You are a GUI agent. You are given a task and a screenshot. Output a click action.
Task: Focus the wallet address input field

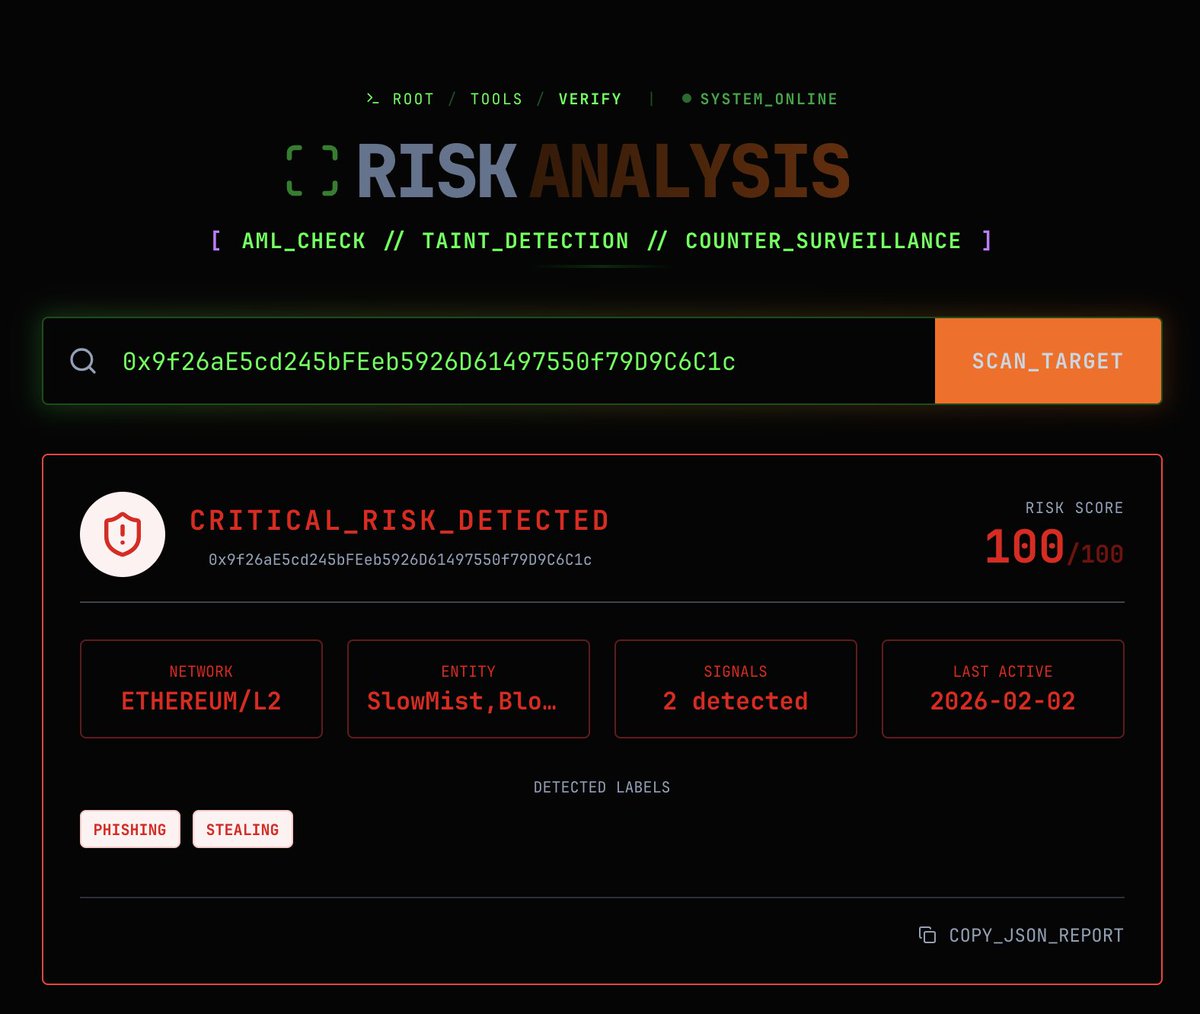tap(489, 361)
